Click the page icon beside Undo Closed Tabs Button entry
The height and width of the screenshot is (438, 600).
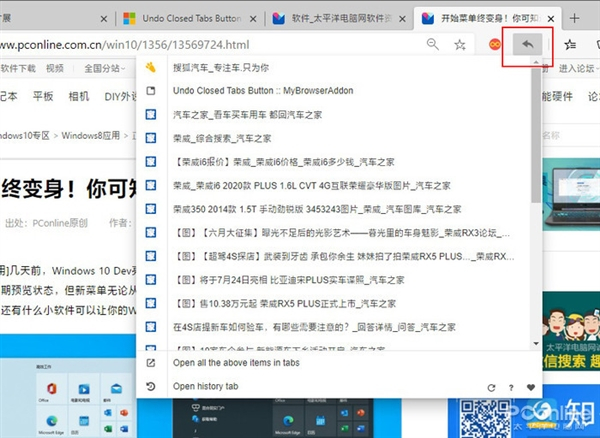coord(151,91)
